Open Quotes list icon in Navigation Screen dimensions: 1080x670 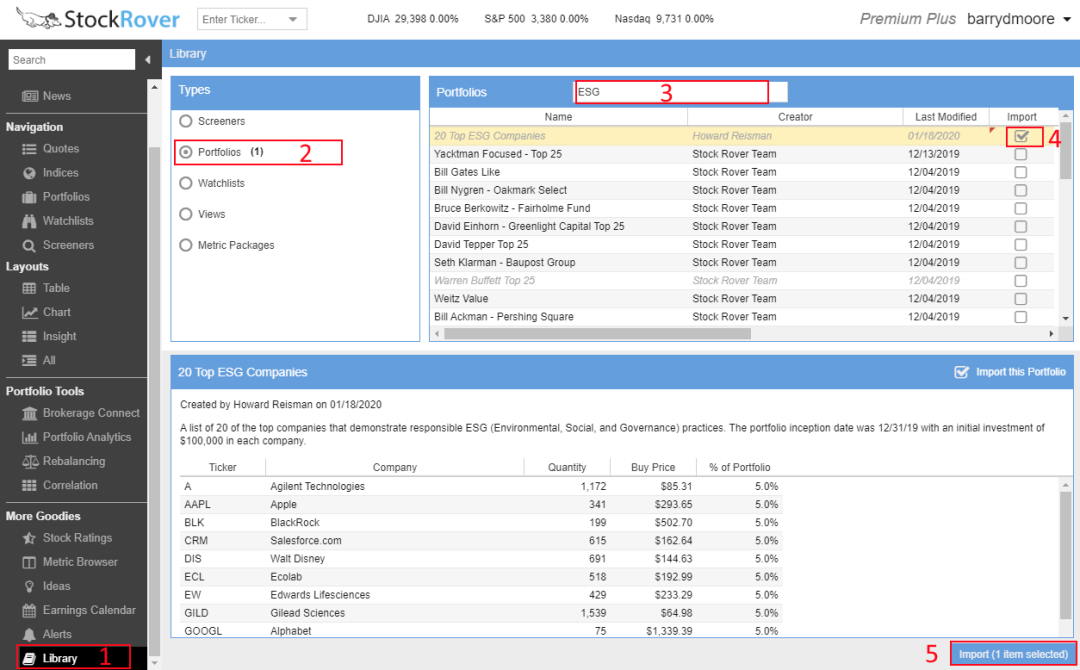click(x=29, y=149)
